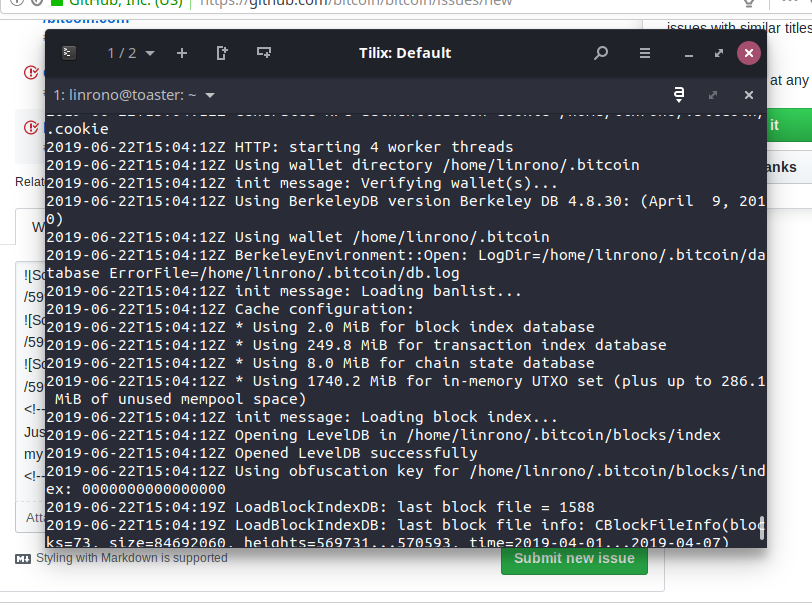The image size is (812, 609).
Task: Click the Submit new issue button
Action: 574,560
